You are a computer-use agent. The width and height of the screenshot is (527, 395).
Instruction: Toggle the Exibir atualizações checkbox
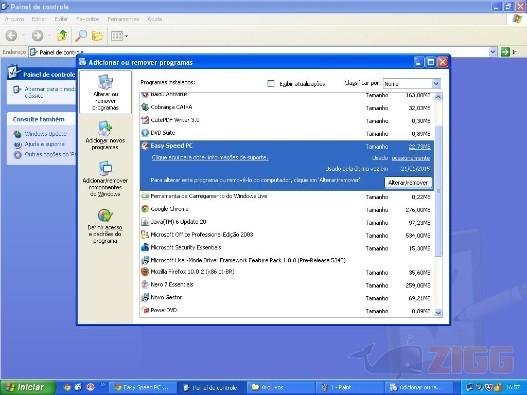point(271,84)
